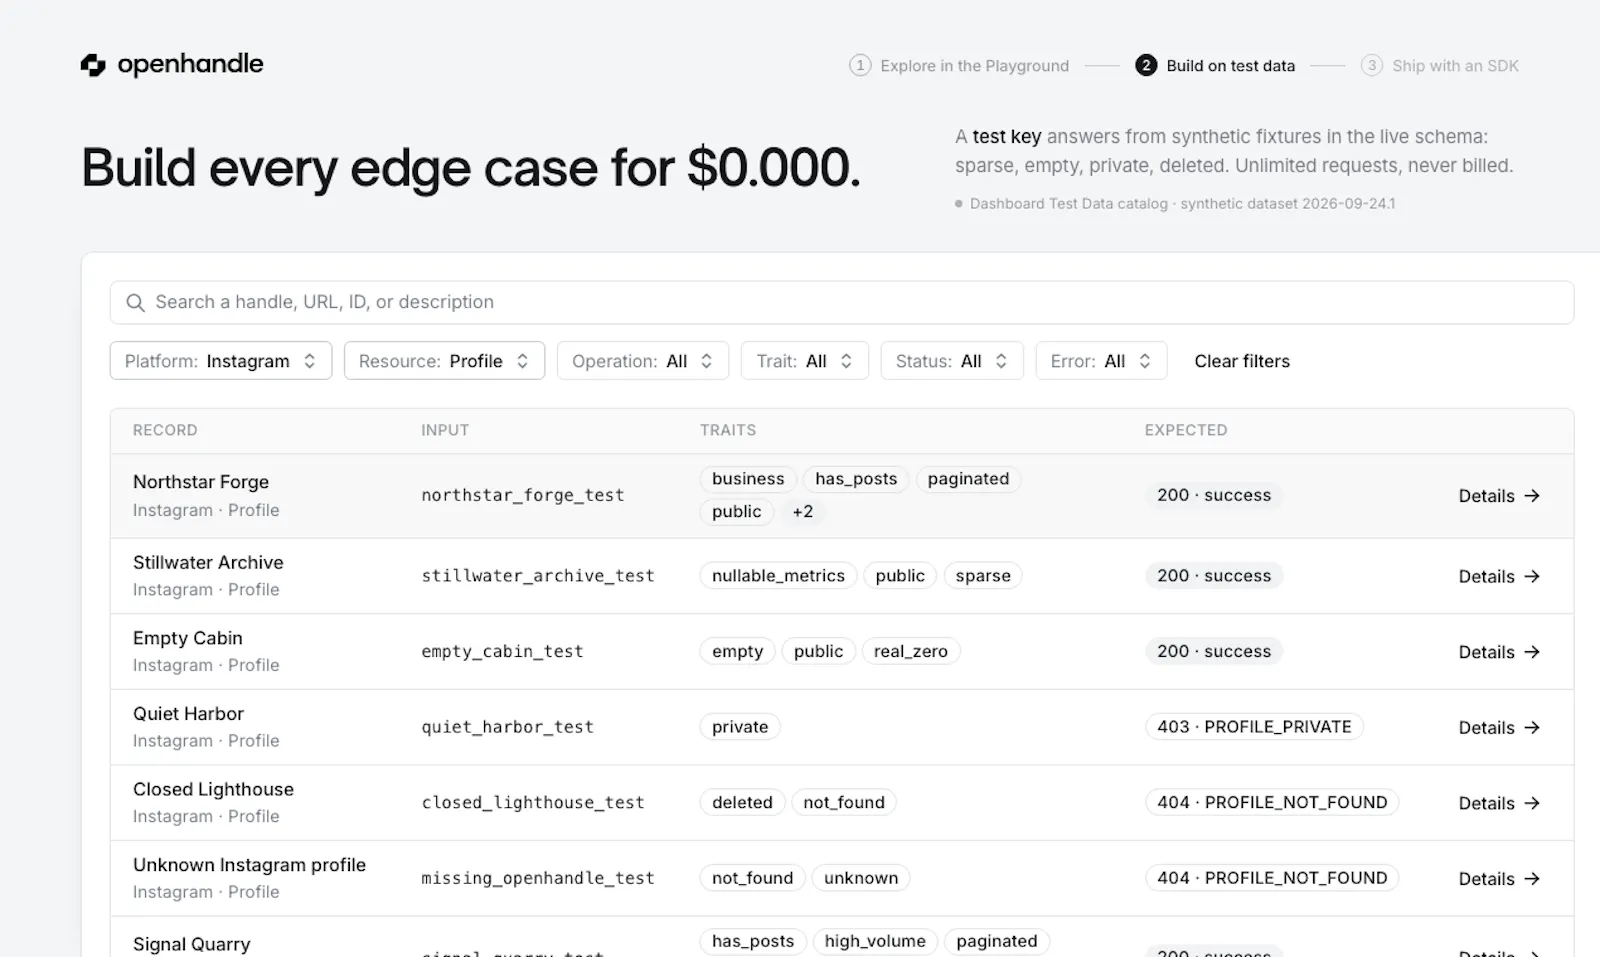The image size is (1600, 957).
Task: Click the deleted trait chip
Action: [742, 802]
